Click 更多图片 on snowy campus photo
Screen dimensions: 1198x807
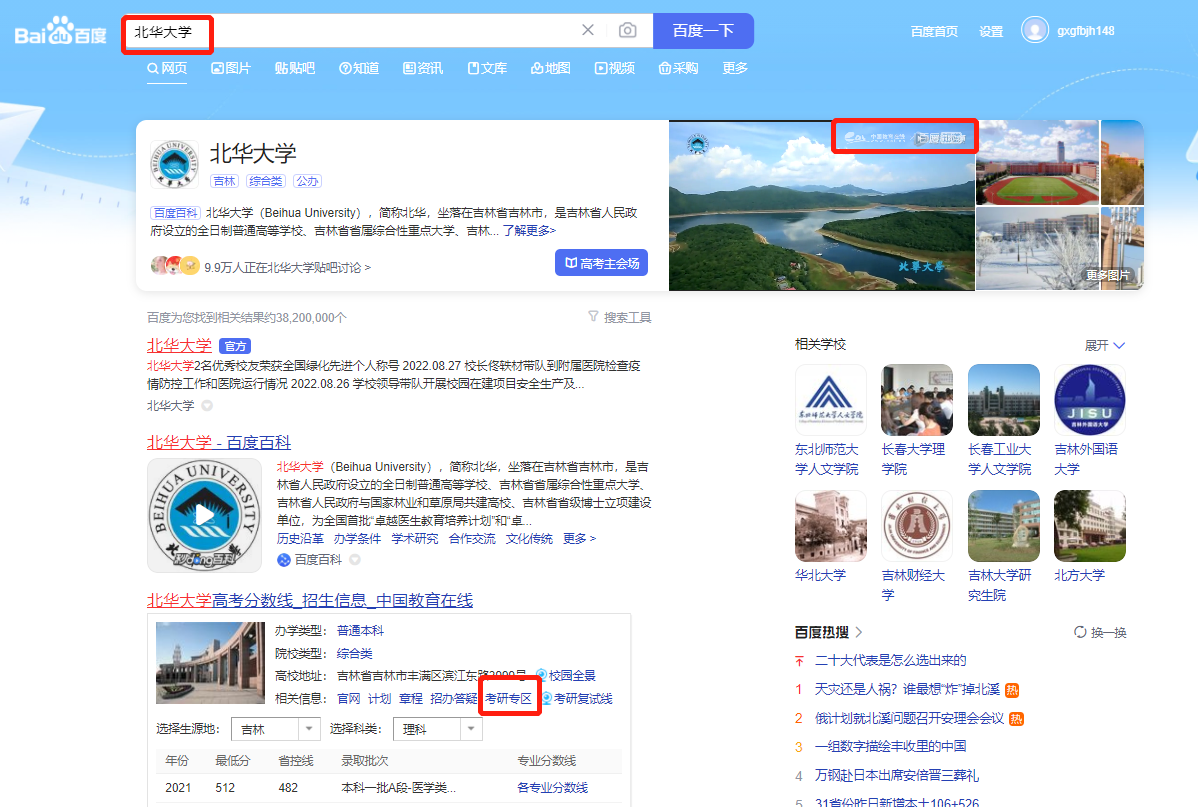point(1107,275)
